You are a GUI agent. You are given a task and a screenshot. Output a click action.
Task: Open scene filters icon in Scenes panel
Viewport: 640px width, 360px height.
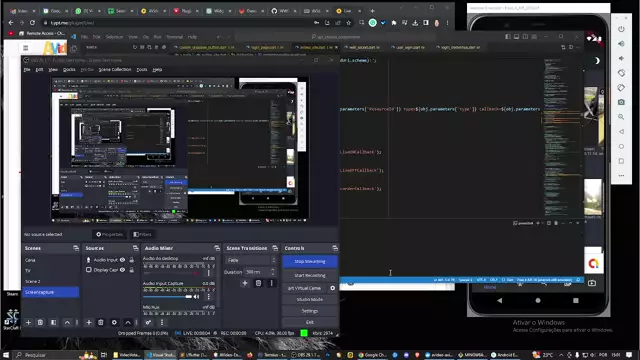click(53, 322)
